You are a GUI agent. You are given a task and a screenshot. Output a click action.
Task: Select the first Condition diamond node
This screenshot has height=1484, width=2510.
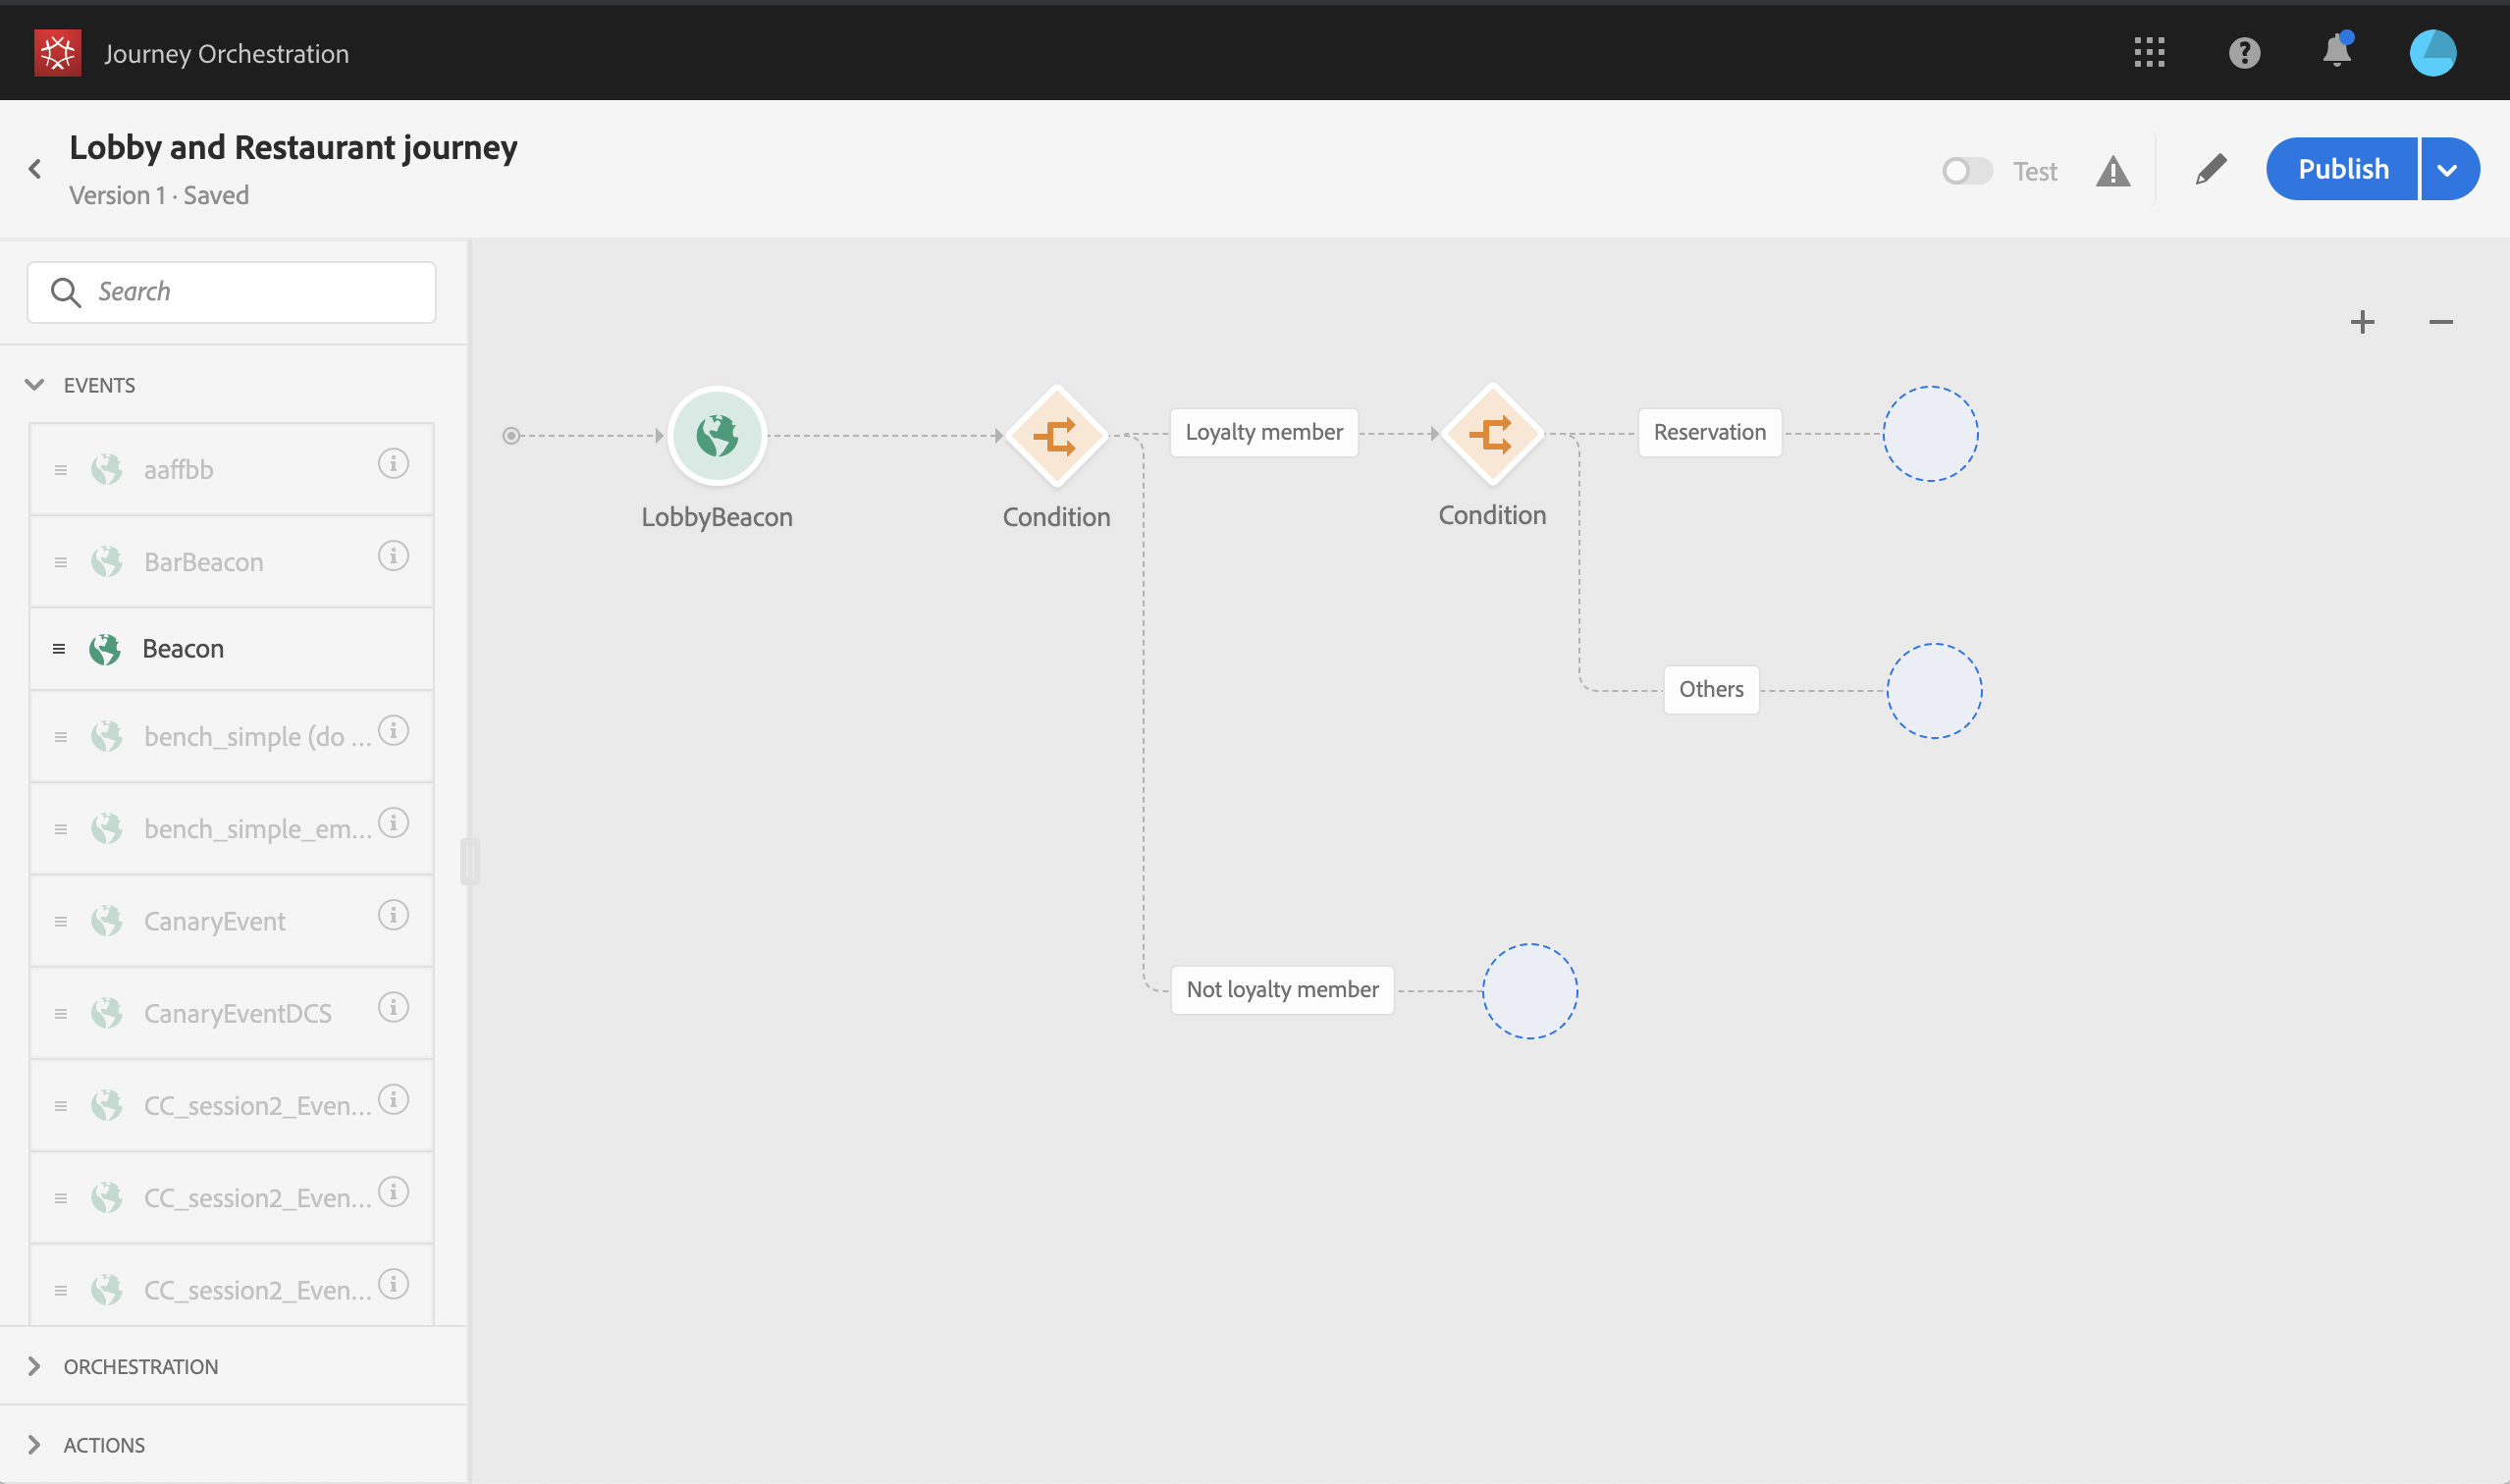pos(1056,435)
